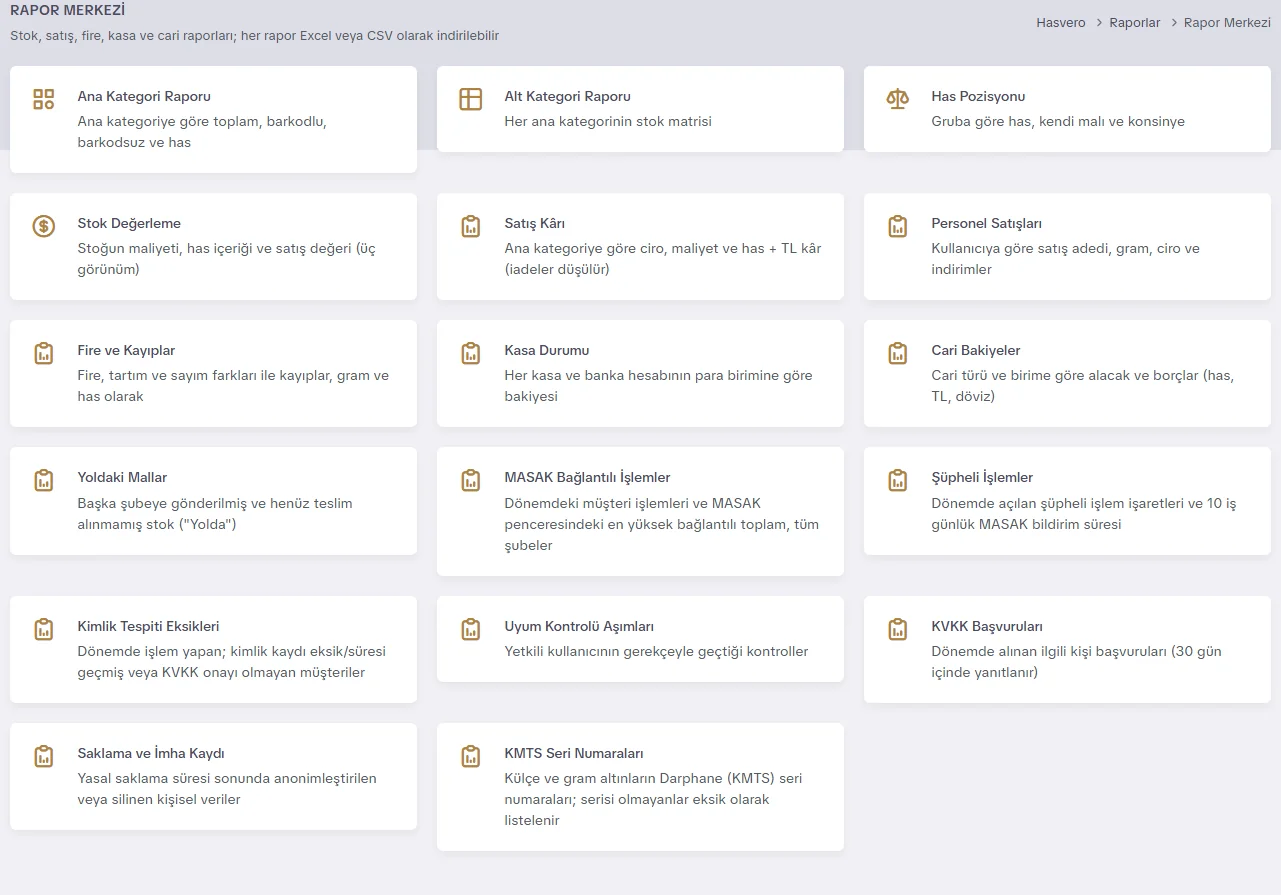Screen dimensions: 1281x895
Task: Click the Alt Kategori Raporu table icon
Action: point(470,99)
